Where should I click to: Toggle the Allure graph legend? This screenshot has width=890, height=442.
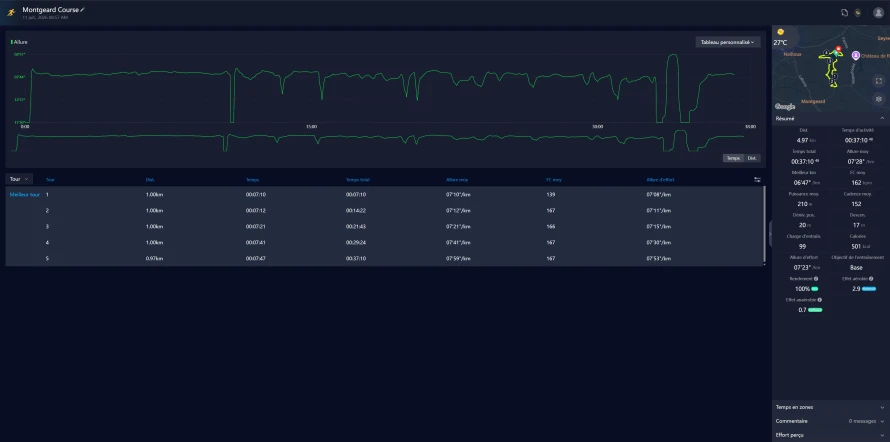tap(19, 42)
